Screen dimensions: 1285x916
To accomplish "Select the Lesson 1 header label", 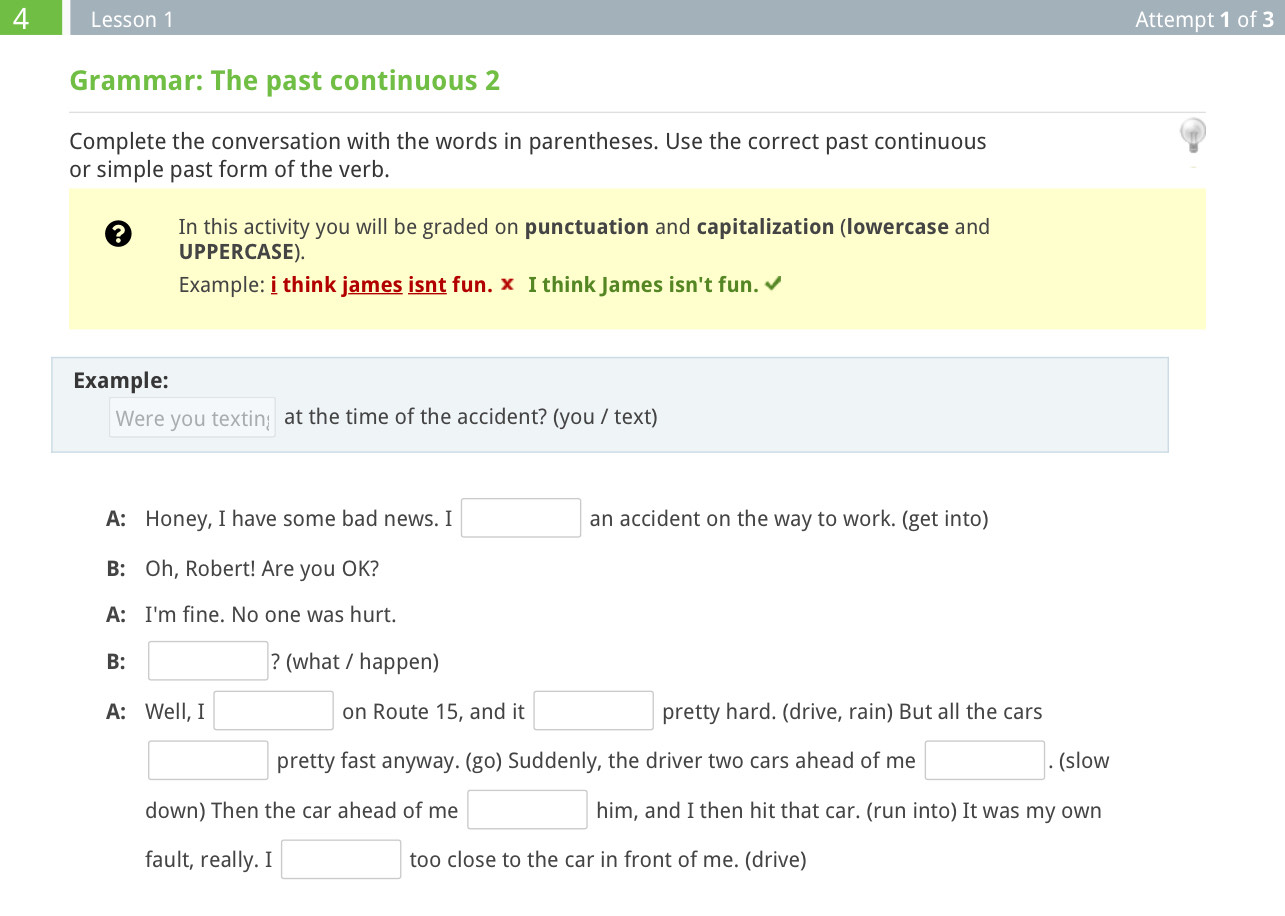I will click(132, 19).
